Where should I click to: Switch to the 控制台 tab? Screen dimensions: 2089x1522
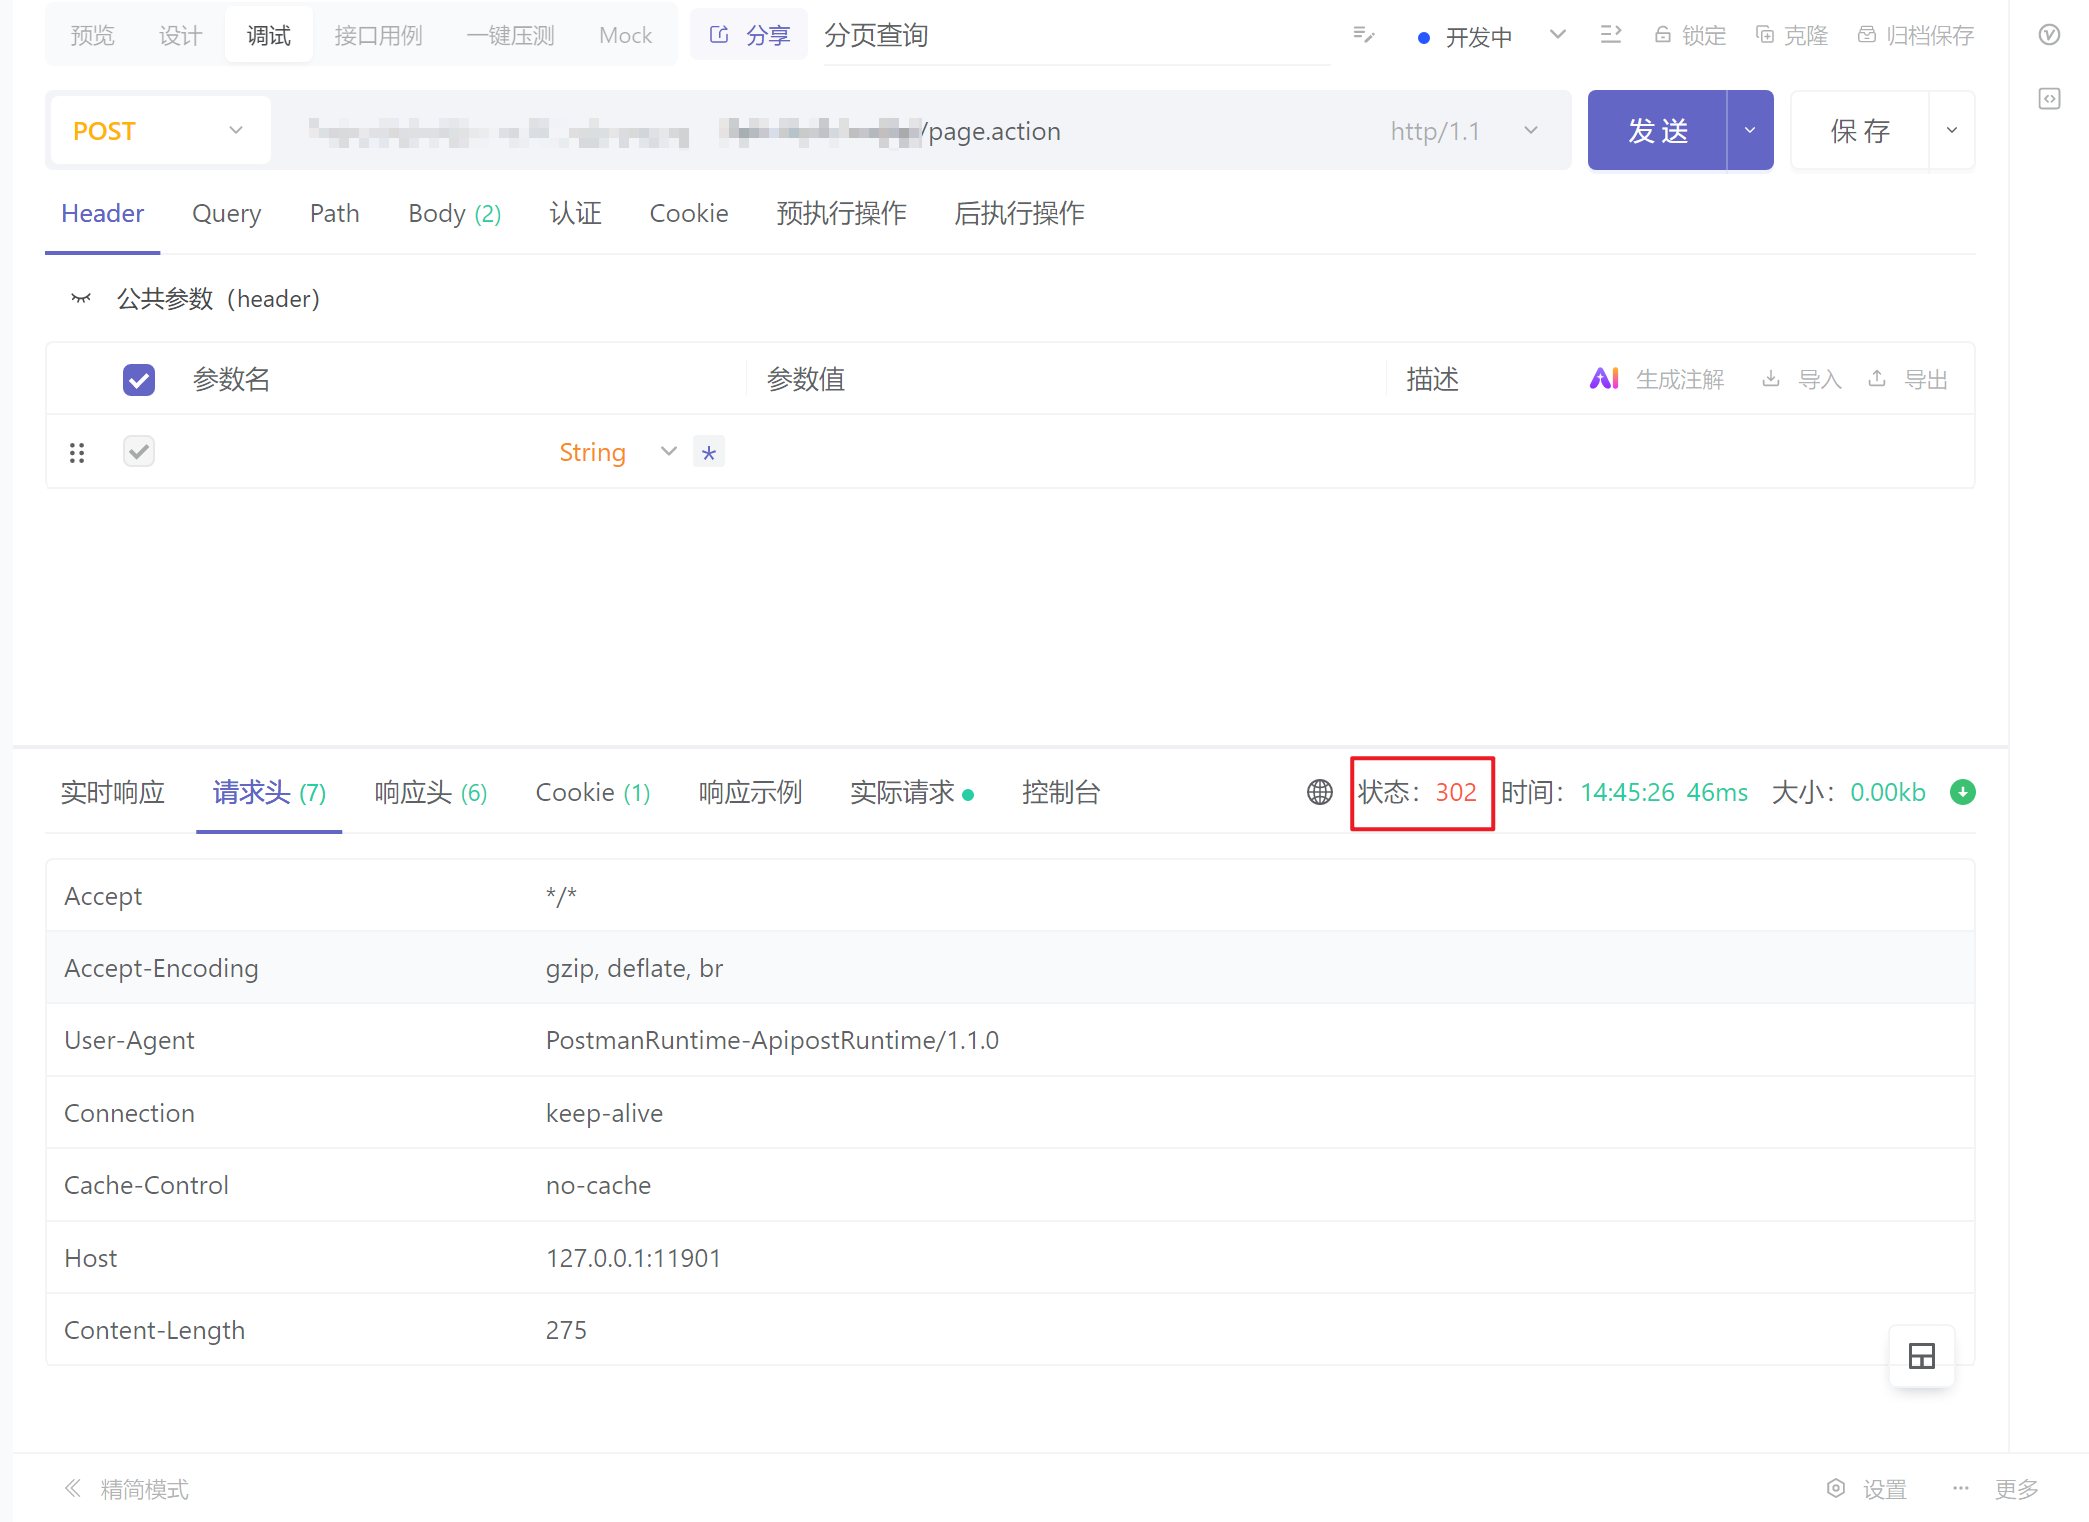(1061, 792)
